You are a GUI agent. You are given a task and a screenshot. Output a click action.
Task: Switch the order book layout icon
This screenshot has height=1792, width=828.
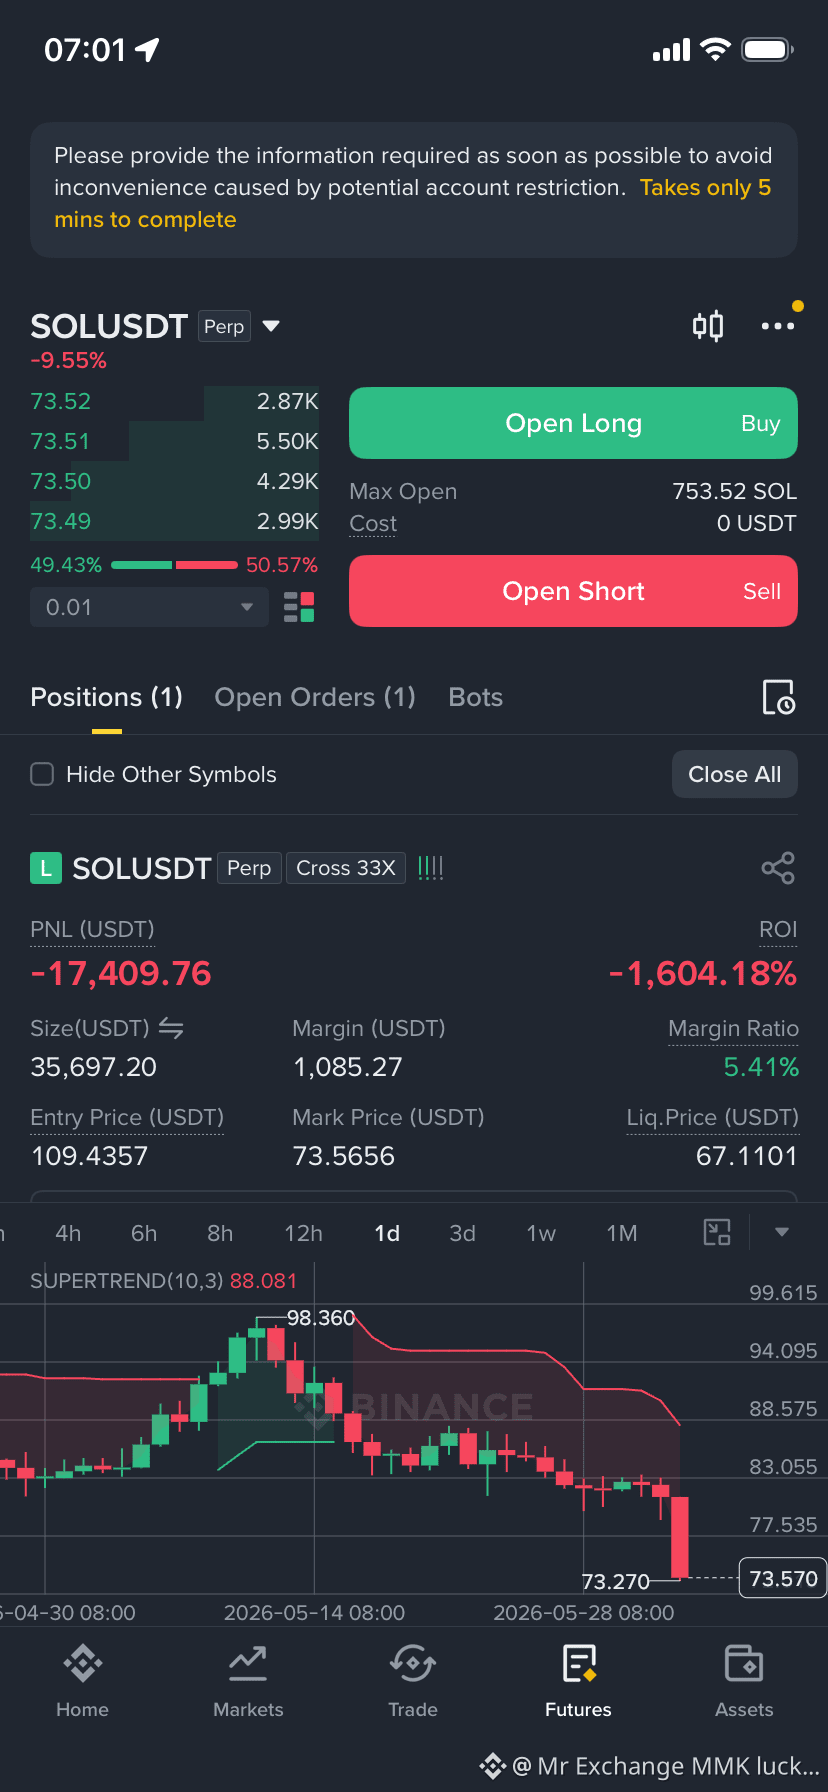[299, 607]
